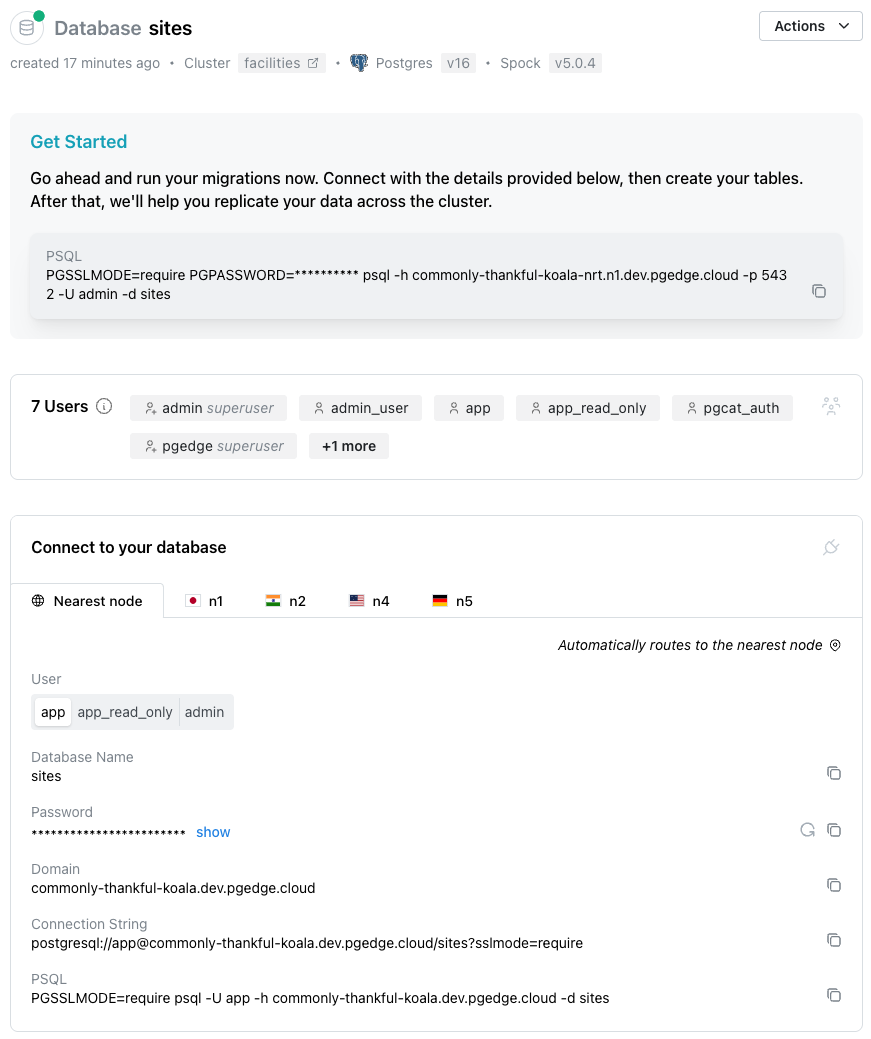Switch connection user to app
The image size is (871, 1039).
(52, 712)
